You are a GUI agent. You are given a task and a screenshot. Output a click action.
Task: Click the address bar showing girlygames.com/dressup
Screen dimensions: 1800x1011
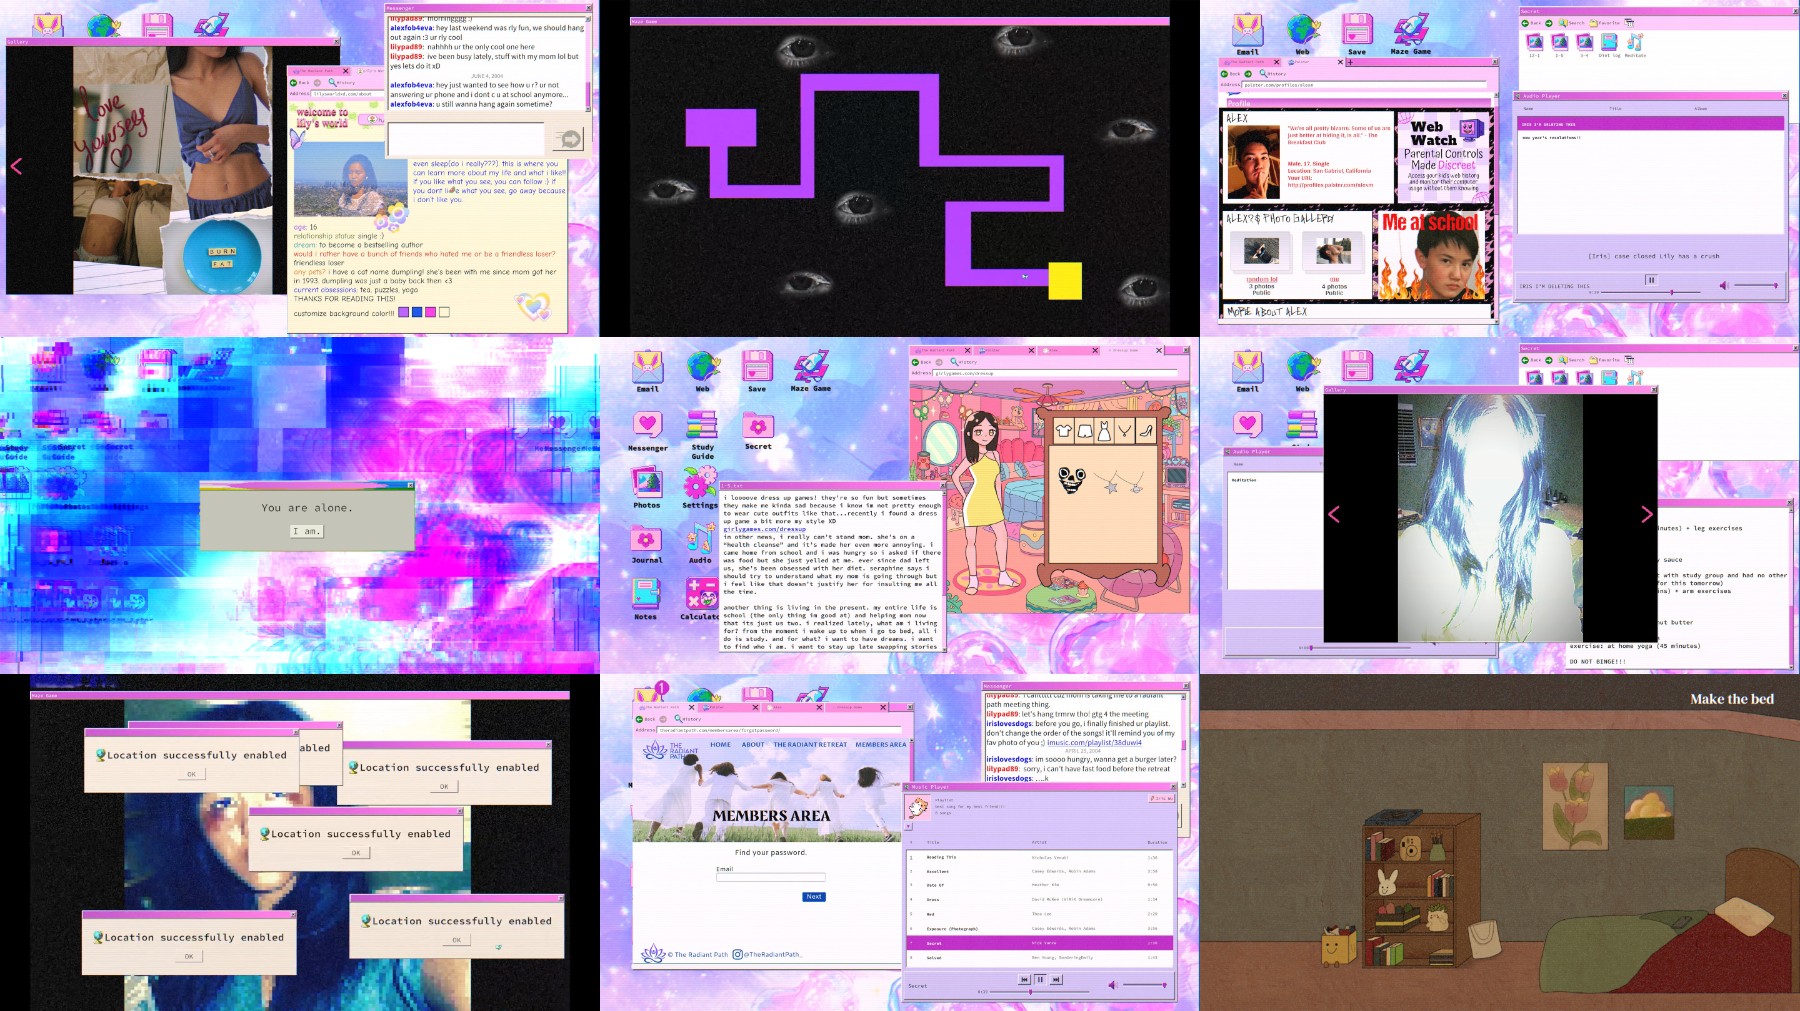1057,373
